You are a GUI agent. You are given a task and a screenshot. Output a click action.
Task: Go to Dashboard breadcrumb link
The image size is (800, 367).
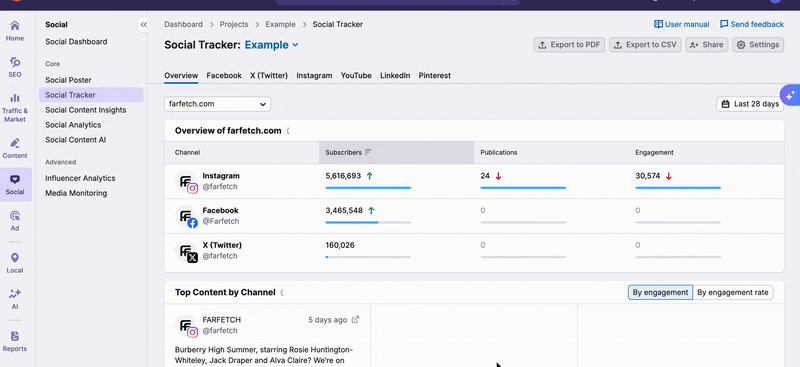point(183,24)
